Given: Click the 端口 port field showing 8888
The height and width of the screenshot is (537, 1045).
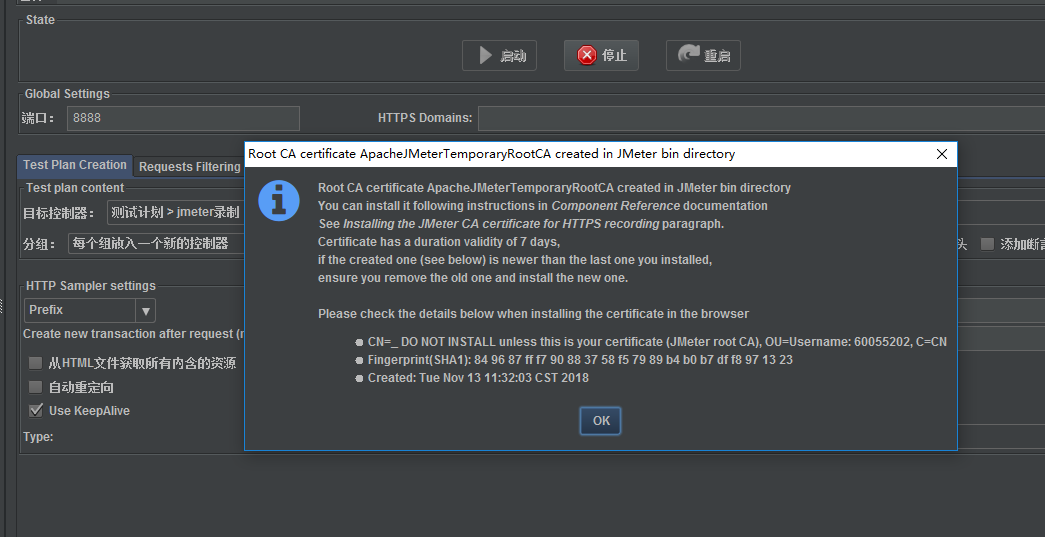Looking at the screenshot, I should tap(183, 118).
